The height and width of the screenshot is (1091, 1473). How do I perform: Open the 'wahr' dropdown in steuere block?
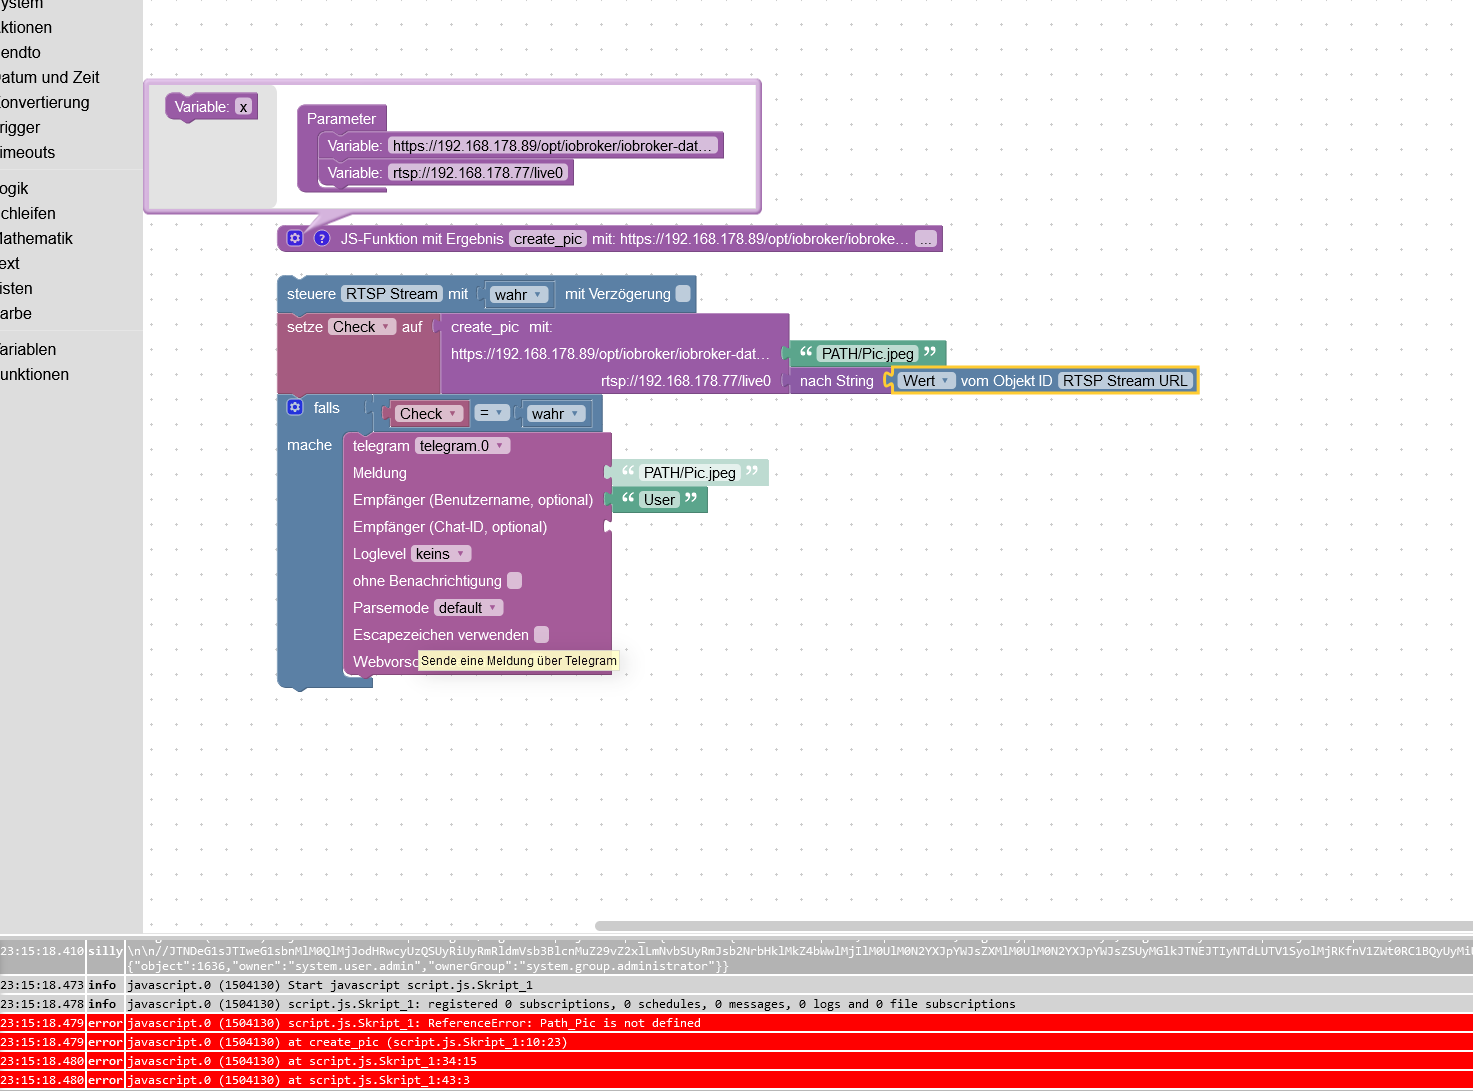[518, 295]
